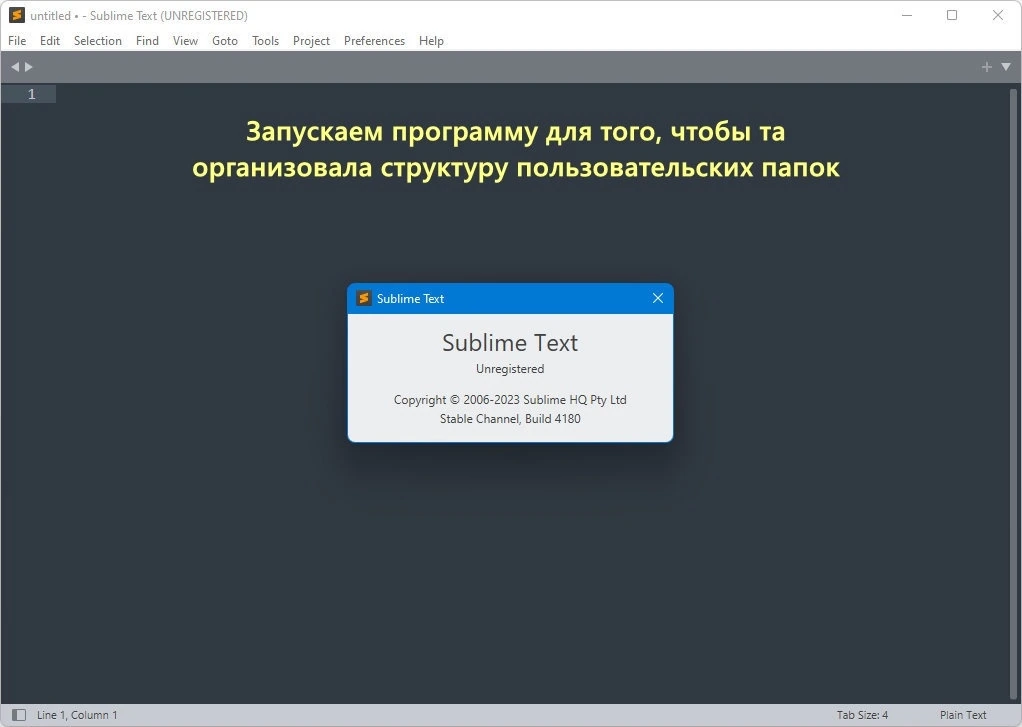Open the Edit menu

pyautogui.click(x=50, y=40)
